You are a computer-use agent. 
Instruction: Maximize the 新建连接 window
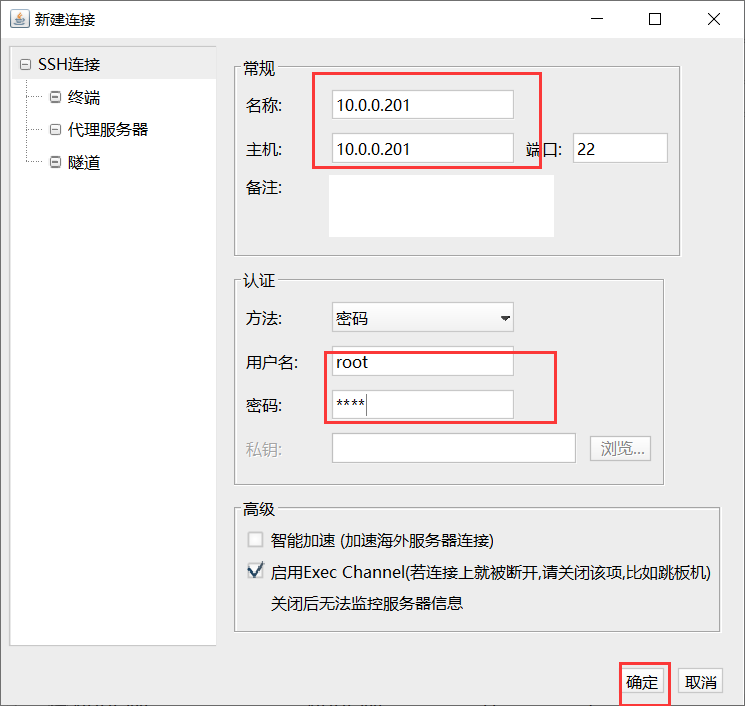[x=655, y=19]
